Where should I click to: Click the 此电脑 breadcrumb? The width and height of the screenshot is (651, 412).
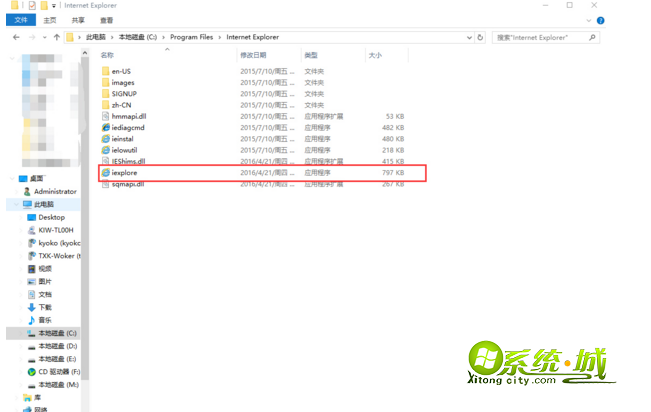click(x=95, y=37)
